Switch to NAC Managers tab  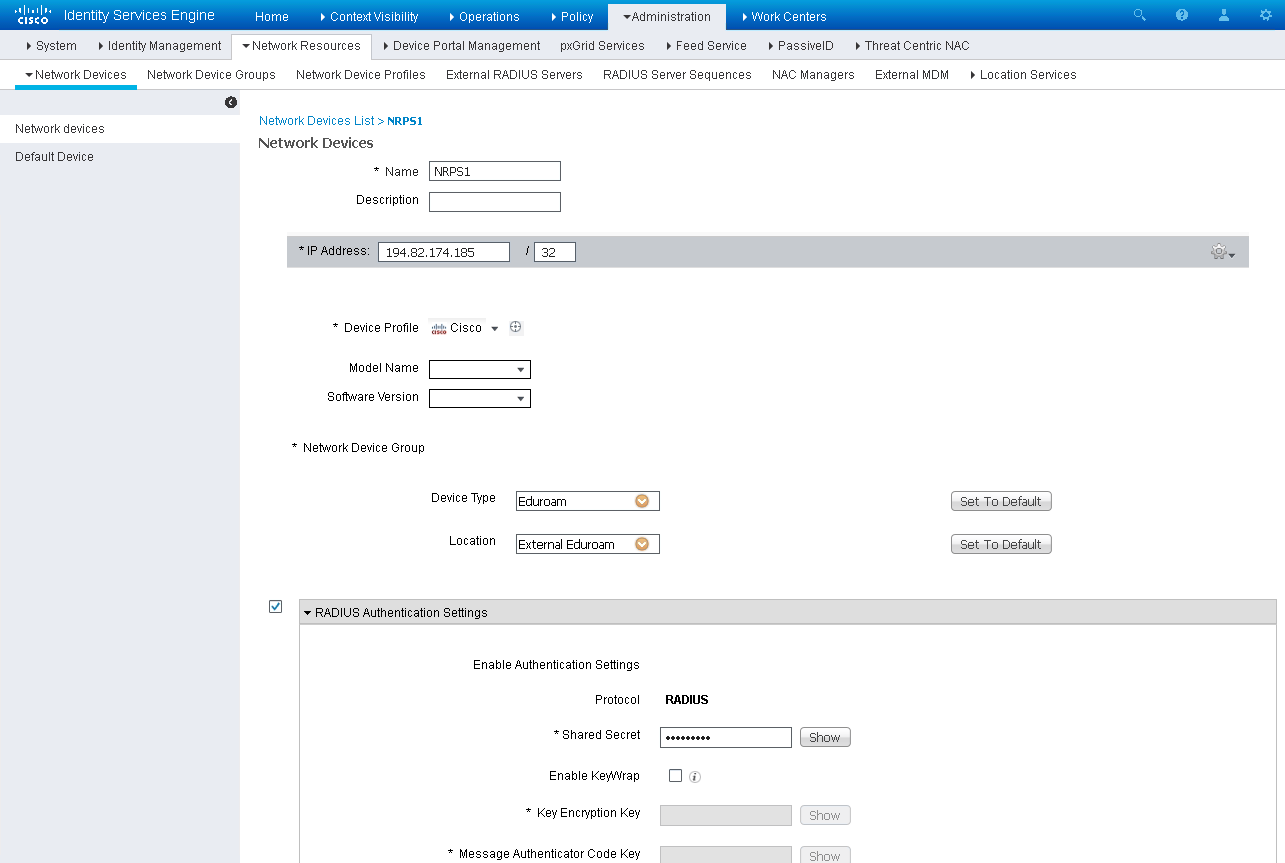(x=813, y=75)
